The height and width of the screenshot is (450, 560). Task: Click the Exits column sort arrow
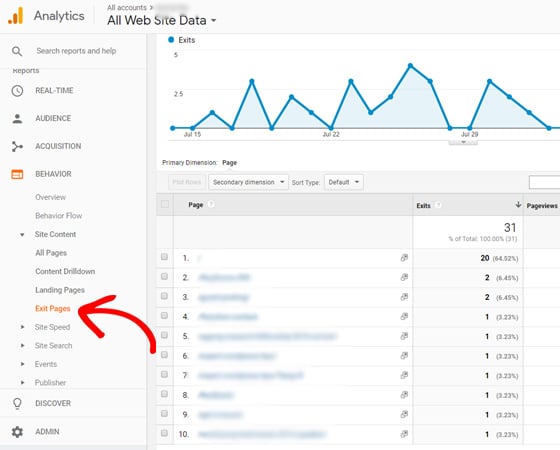pos(518,205)
